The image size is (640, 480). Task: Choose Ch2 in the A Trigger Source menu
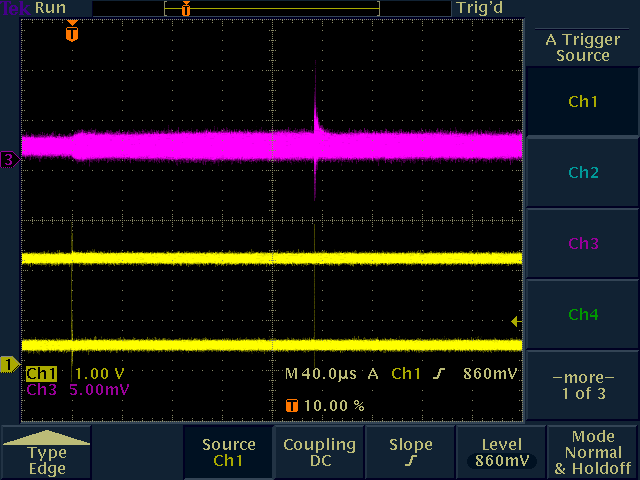(582, 173)
